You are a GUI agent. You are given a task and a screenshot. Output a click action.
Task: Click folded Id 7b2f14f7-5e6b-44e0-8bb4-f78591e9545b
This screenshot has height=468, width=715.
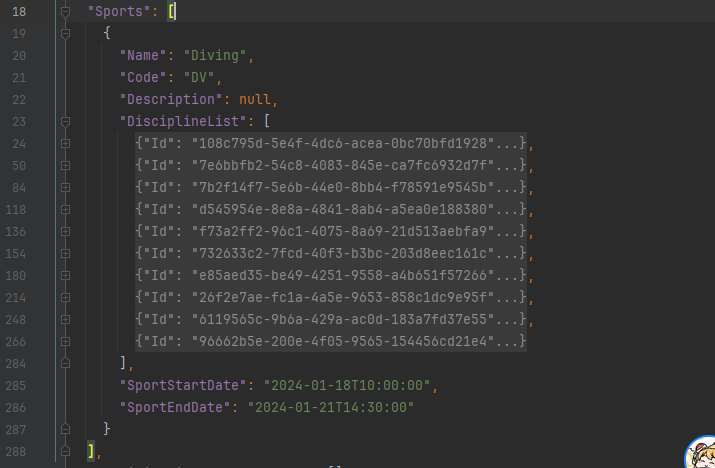pos(331,187)
